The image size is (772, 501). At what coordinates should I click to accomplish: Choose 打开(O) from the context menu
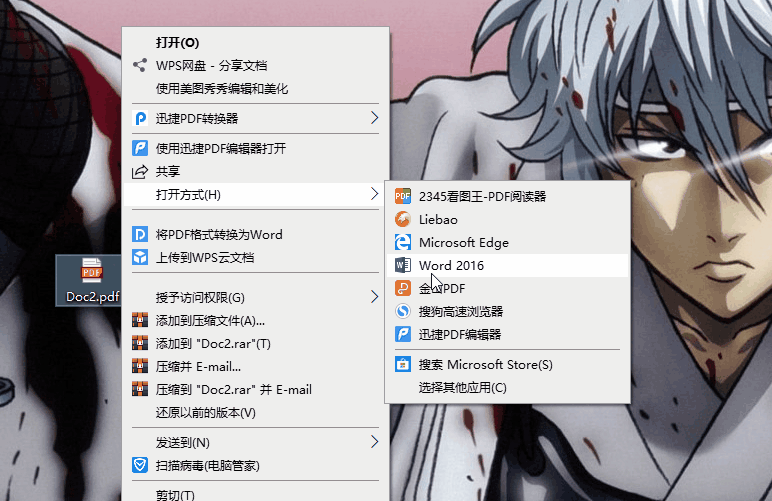click(255, 42)
